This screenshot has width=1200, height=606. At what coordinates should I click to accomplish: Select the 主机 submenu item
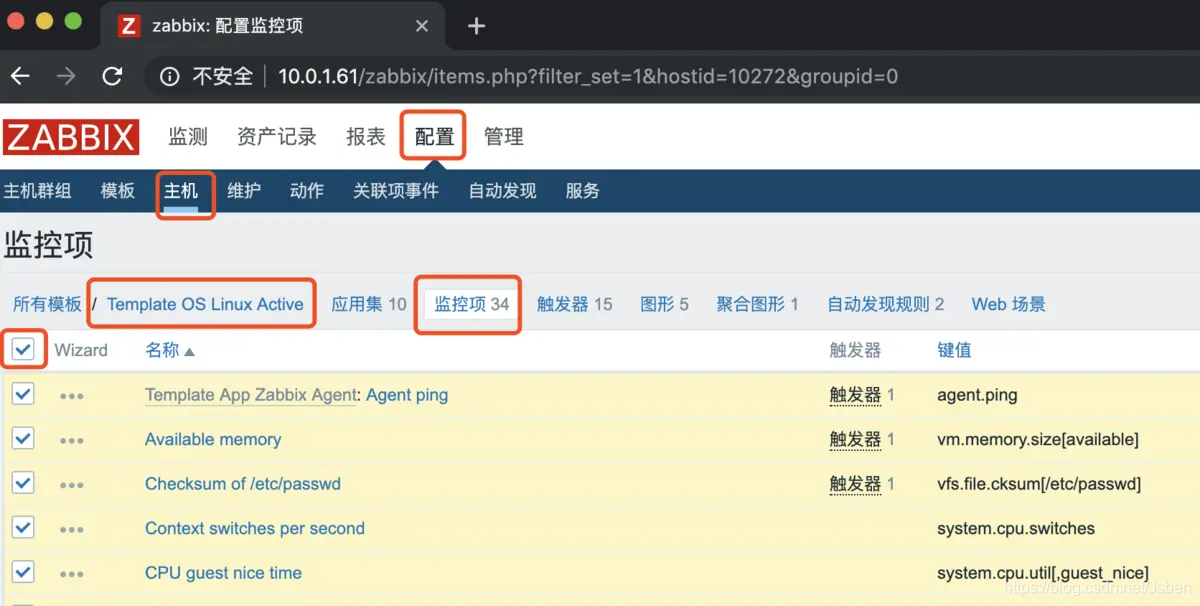click(181, 190)
